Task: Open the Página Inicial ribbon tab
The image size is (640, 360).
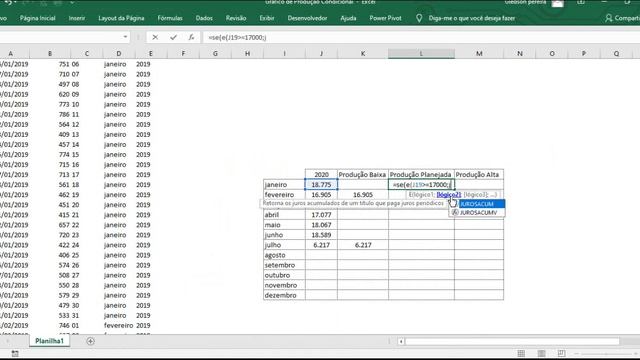Action: click(x=38, y=18)
